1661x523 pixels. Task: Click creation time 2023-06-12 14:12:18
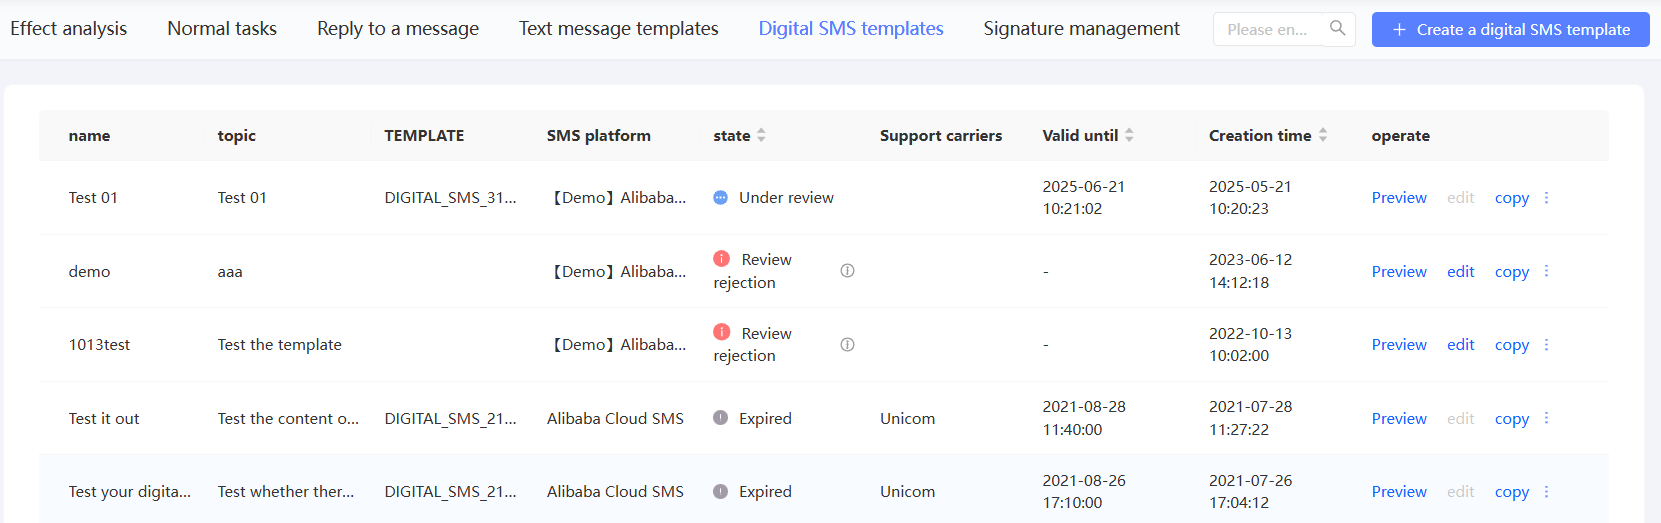coord(1250,271)
